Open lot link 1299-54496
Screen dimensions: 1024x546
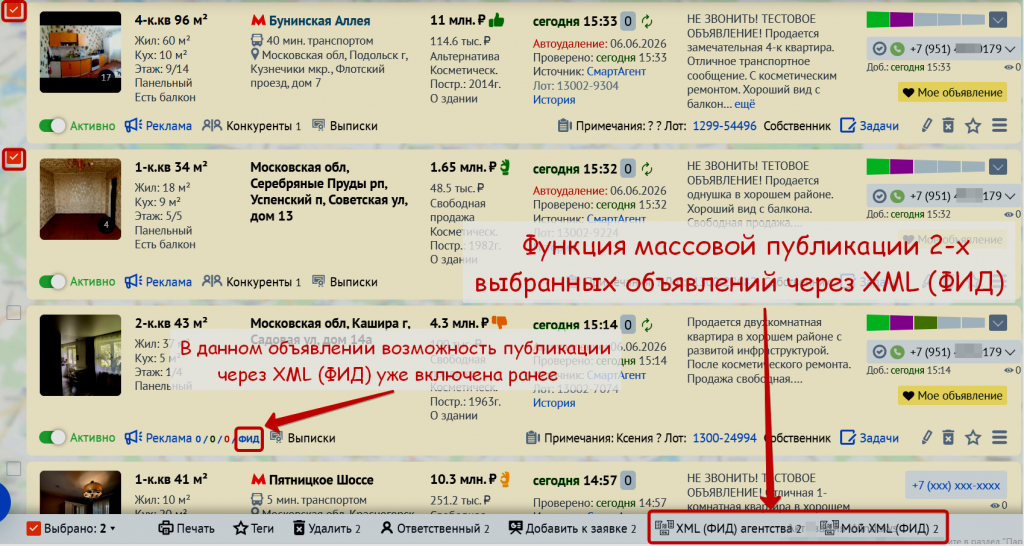(724, 125)
